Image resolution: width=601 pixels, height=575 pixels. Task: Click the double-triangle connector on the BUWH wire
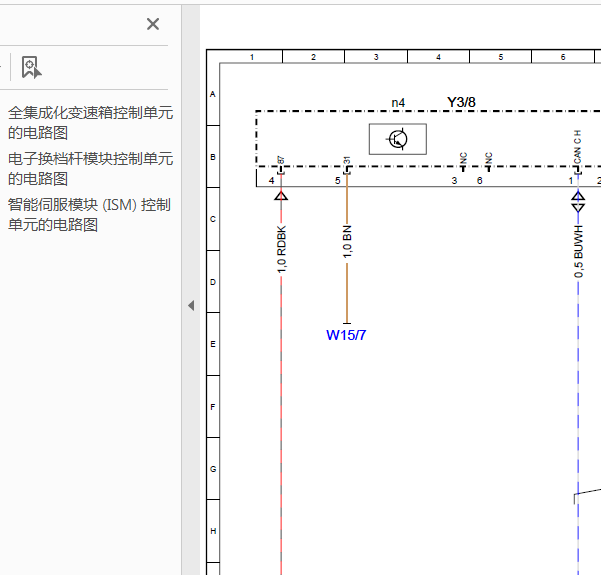(578, 202)
